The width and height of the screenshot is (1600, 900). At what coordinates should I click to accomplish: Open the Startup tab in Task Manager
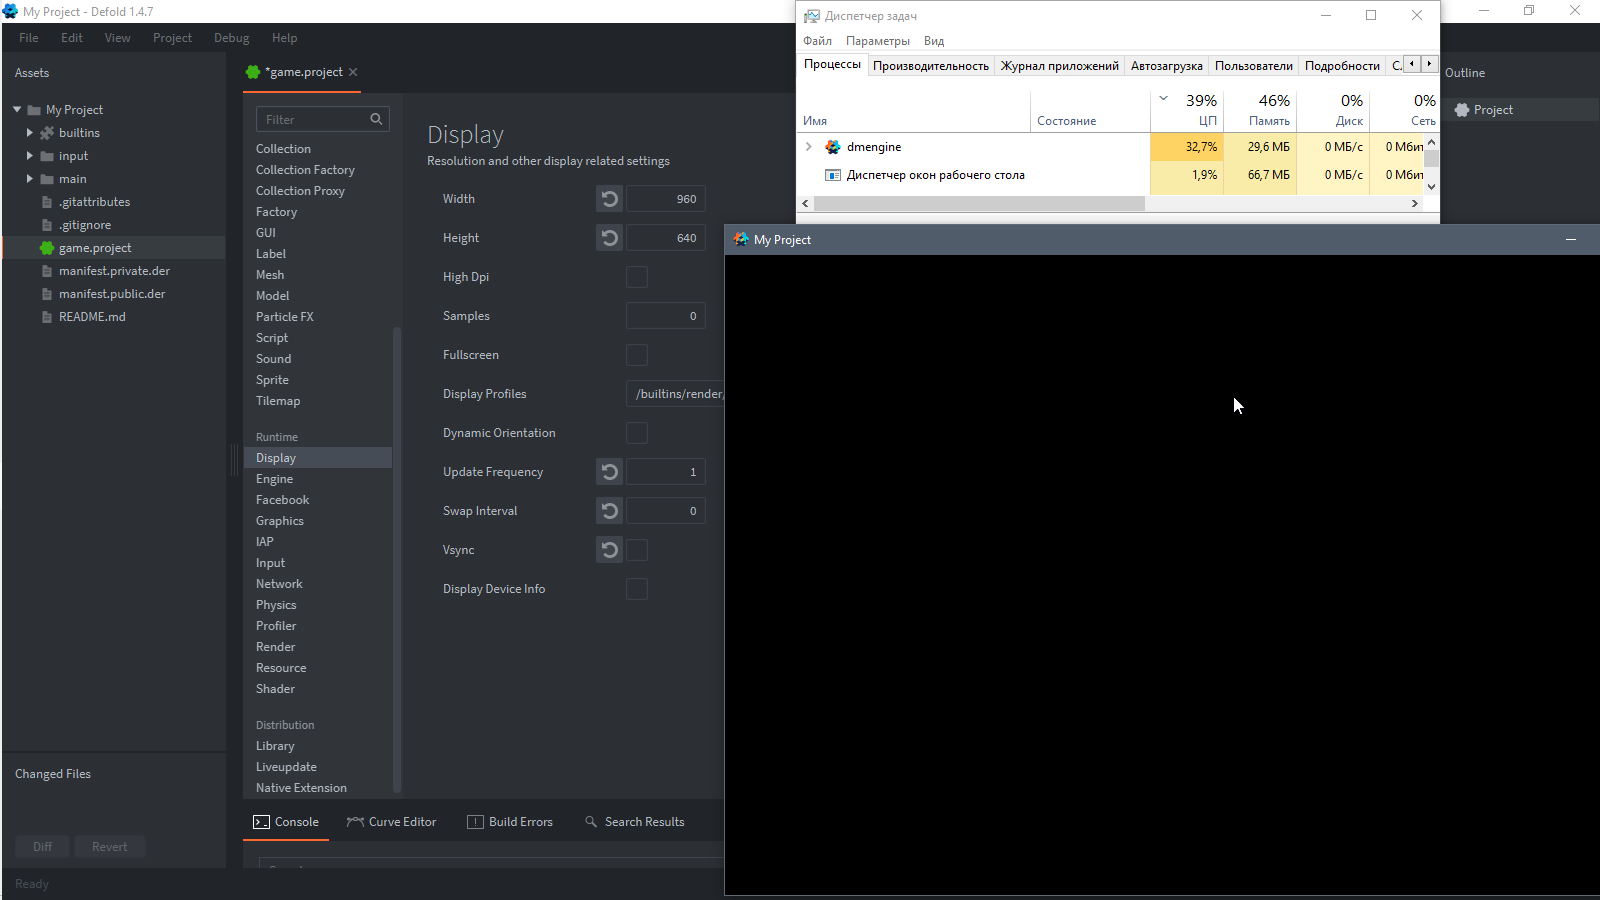tap(1166, 66)
